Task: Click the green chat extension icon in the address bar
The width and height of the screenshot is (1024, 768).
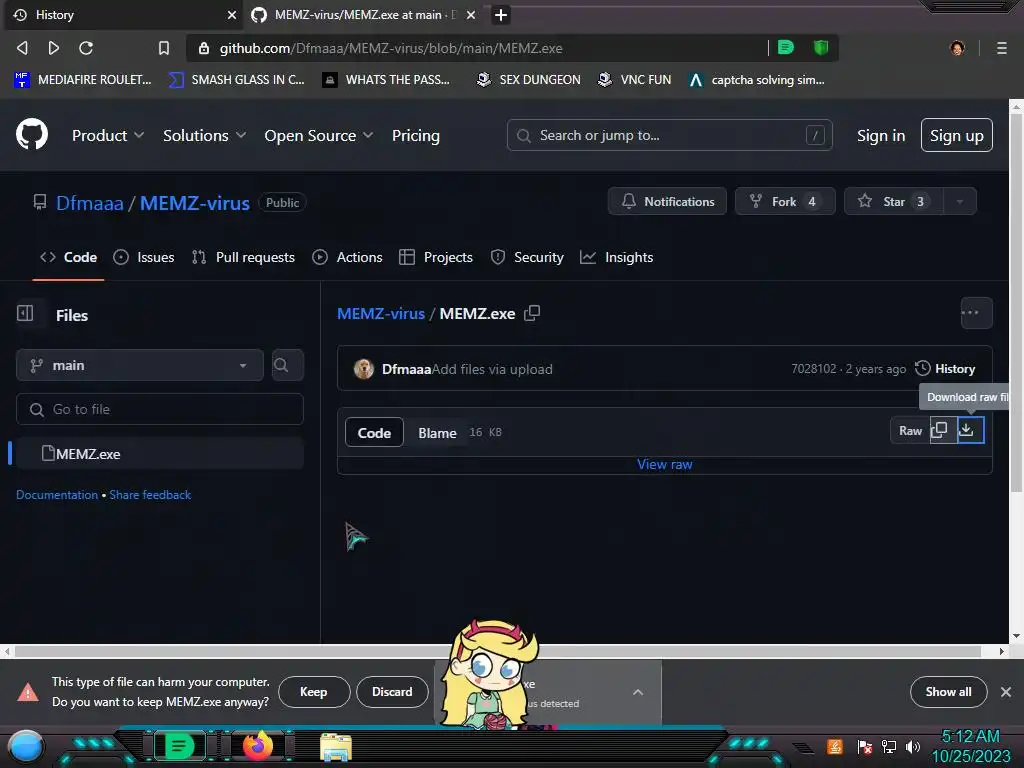Action: click(786, 47)
